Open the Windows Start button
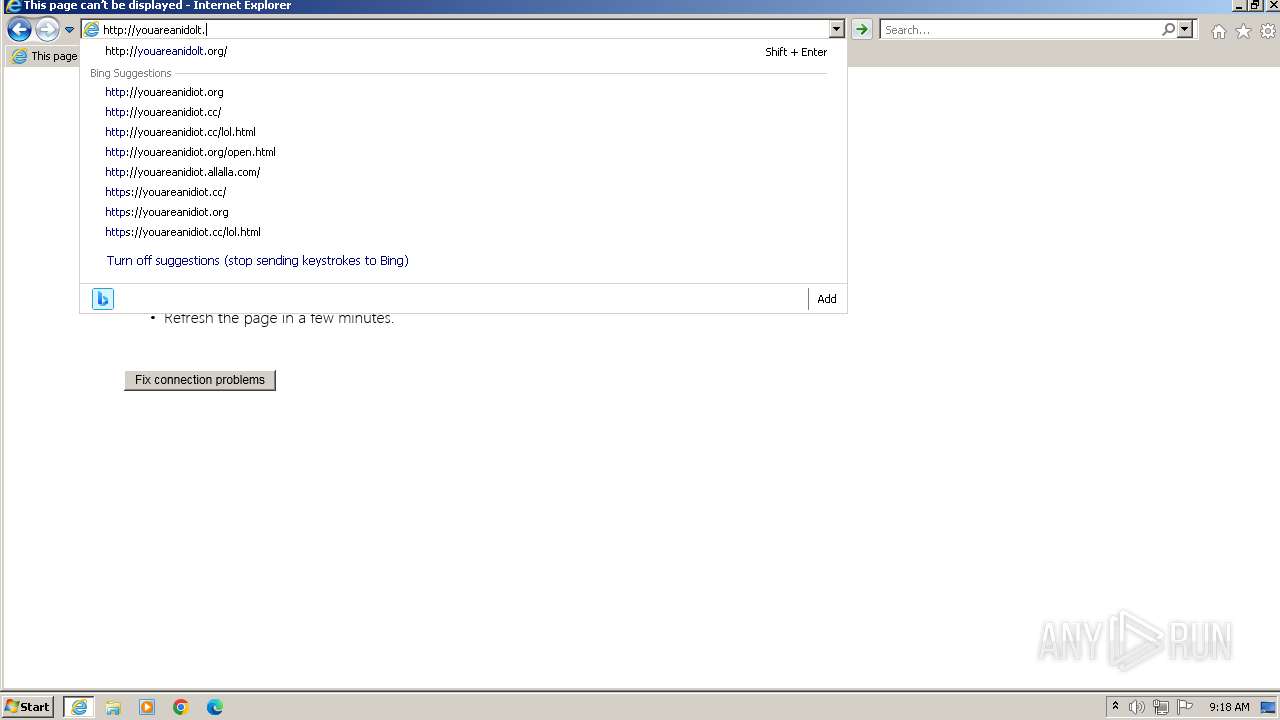Screen dimensions: 1280x720 (x=28, y=707)
